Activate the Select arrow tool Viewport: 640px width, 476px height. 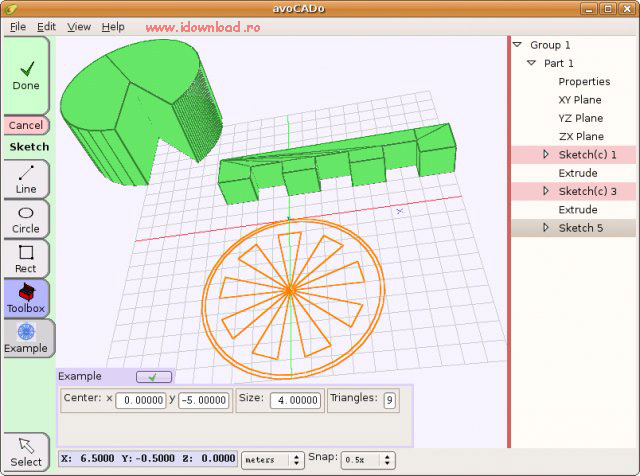26,452
